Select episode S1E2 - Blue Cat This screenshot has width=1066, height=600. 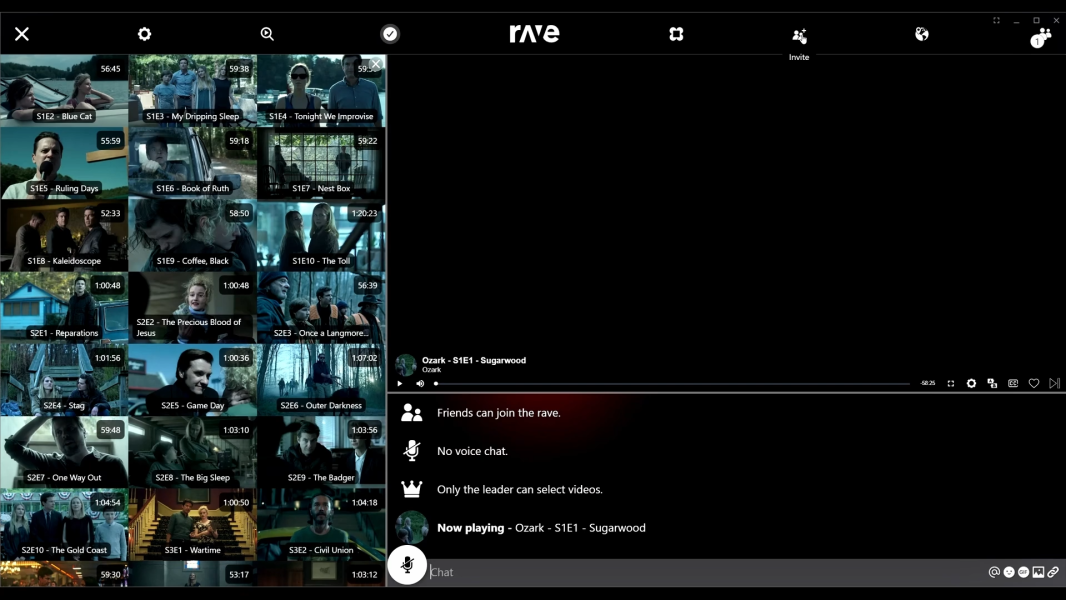64,91
